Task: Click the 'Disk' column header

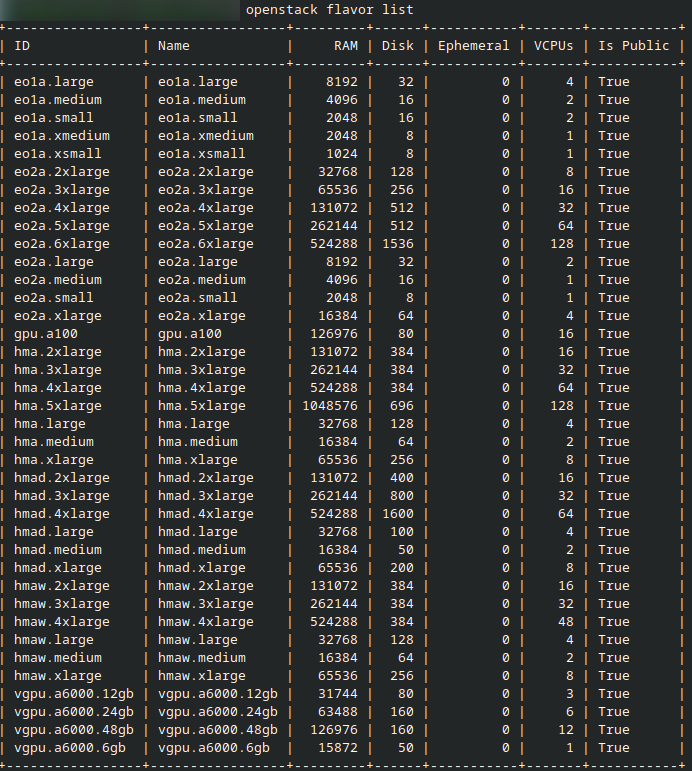Action: [398, 46]
